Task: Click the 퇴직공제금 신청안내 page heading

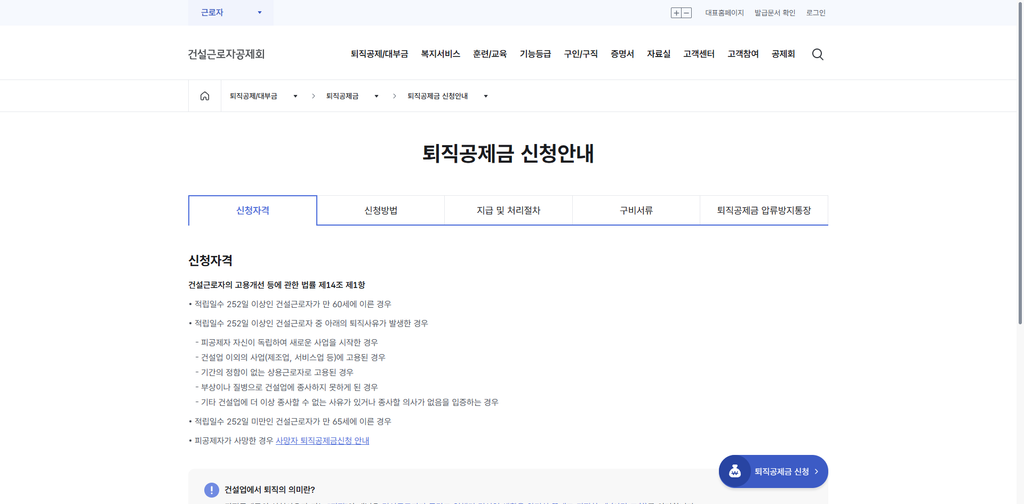Action: tap(508, 153)
